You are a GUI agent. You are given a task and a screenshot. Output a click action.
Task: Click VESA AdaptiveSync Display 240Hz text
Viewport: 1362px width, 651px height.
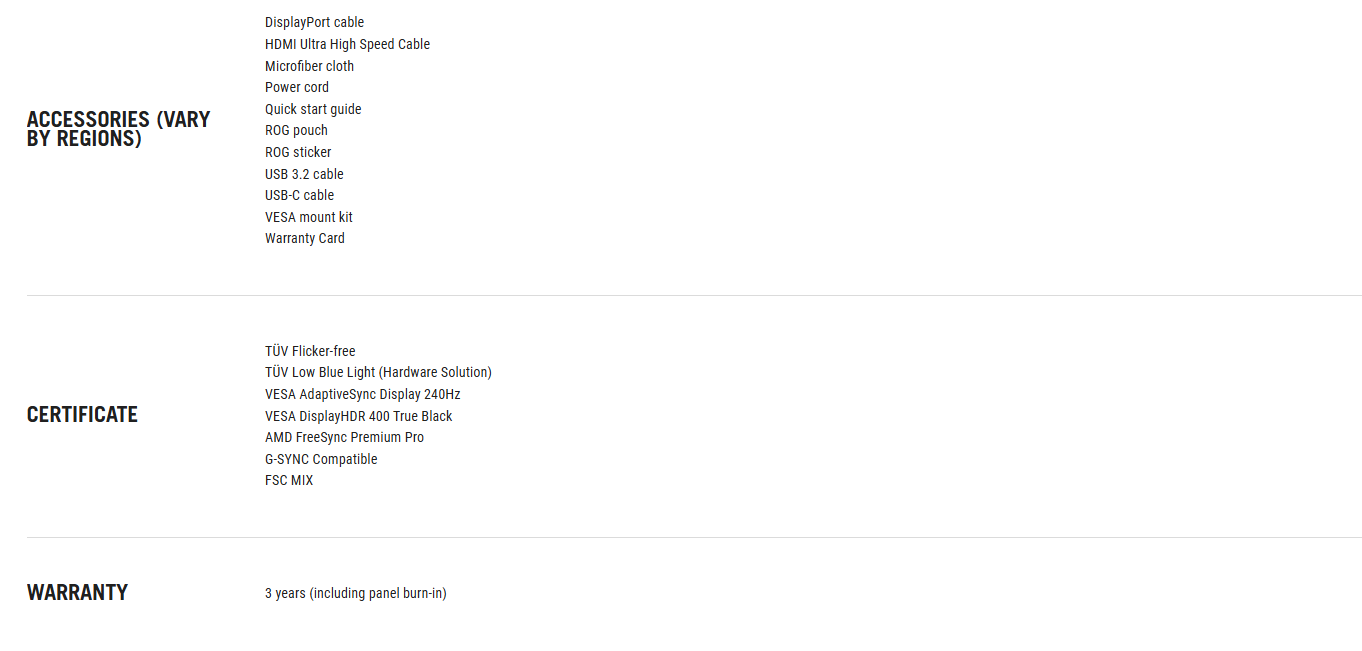tap(362, 394)
